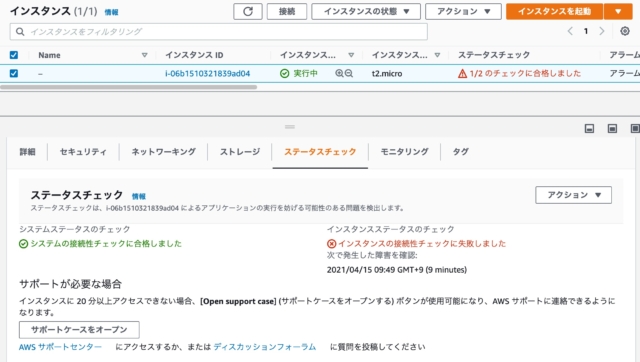Click サポートケースをオープン button

79,330
